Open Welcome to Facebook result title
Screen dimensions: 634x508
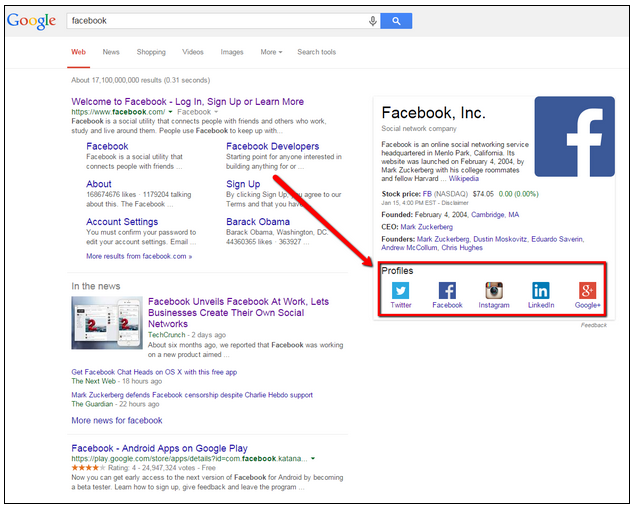pyautogui.click(x=188, y=102)
